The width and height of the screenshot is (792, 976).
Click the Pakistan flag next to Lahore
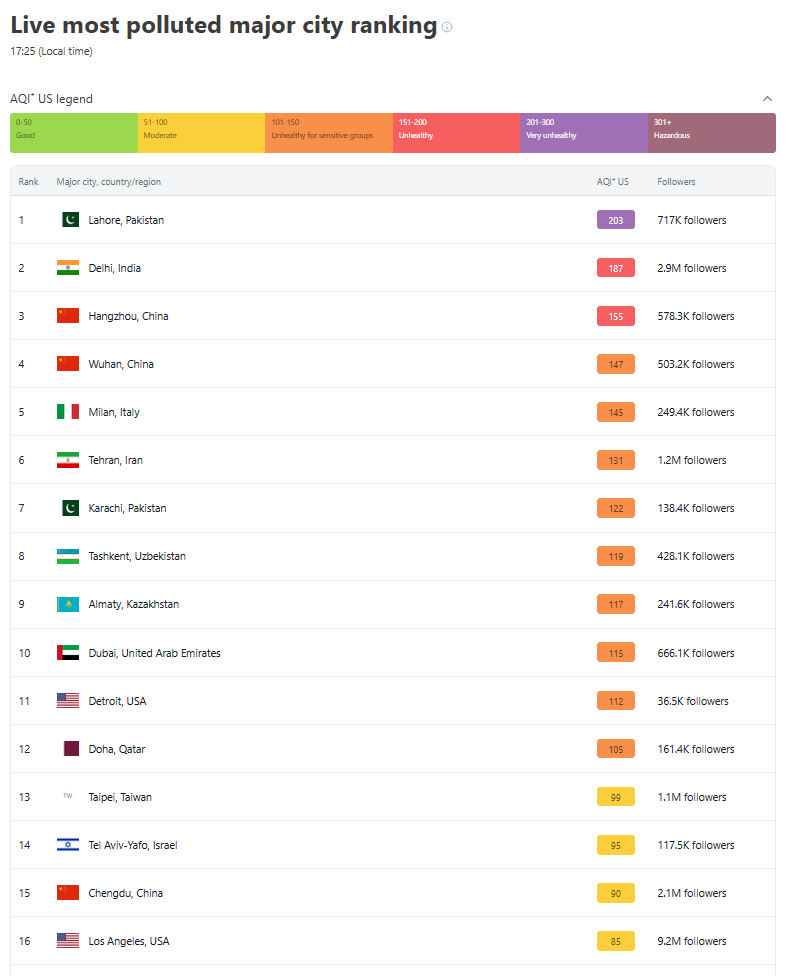point(69,220)
